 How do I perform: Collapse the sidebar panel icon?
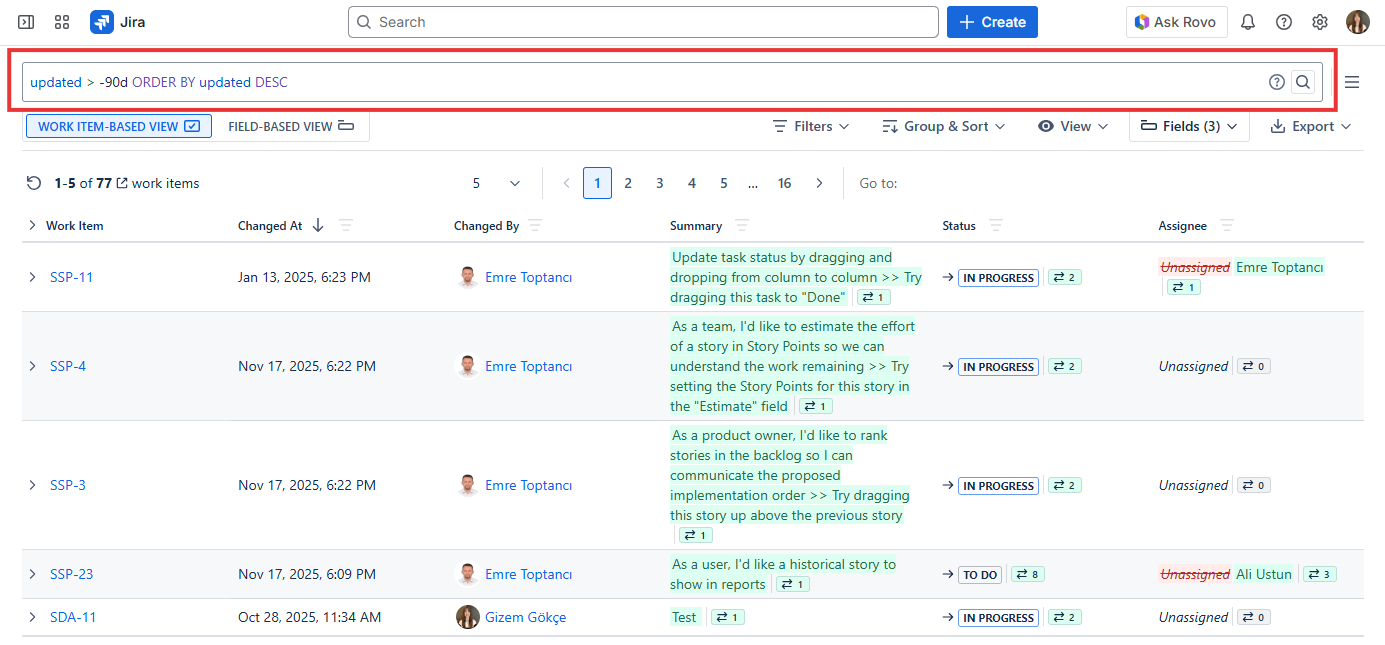(x=26, y=22)
